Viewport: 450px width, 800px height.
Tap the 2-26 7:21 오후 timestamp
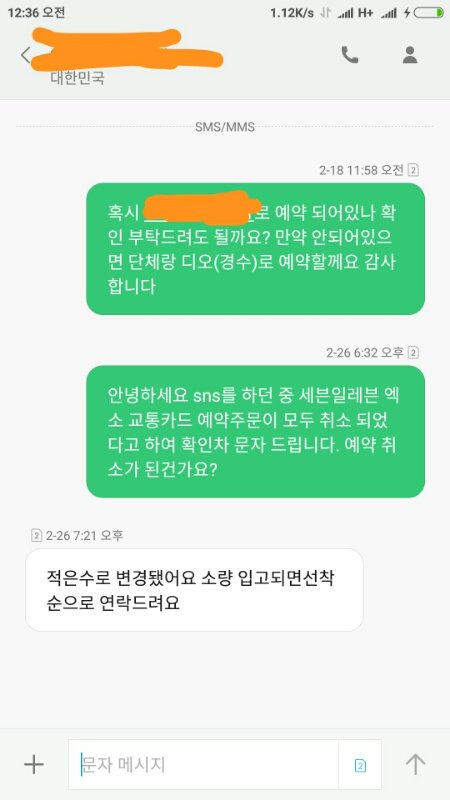click(84, 535)
